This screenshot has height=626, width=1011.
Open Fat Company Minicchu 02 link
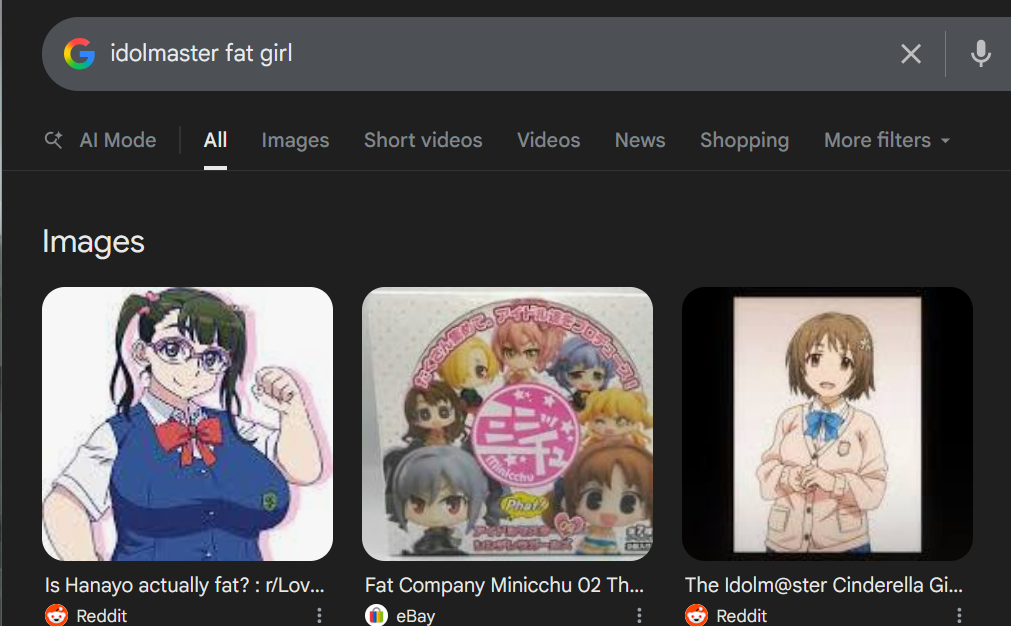(504, 585)
